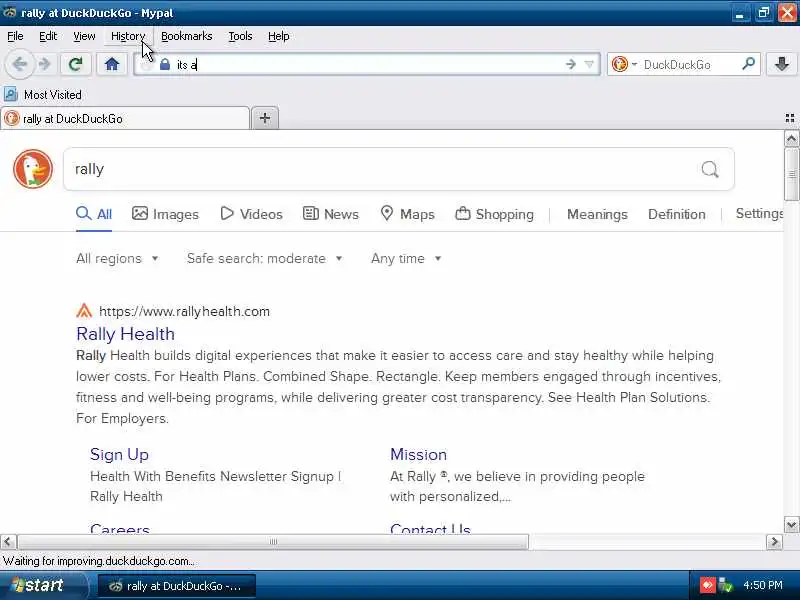Switch to News results

point(331,214)
